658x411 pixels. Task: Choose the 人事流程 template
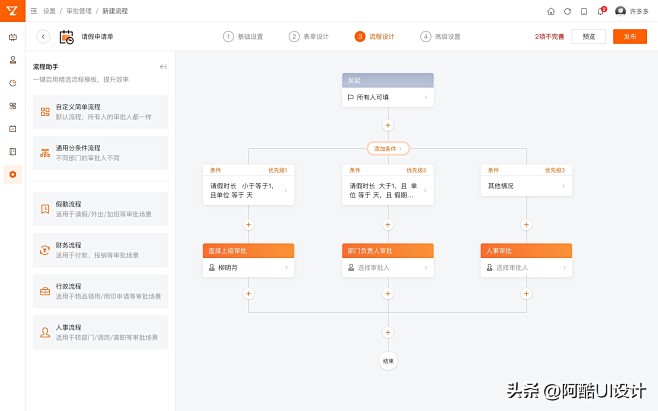click(100, 332)
